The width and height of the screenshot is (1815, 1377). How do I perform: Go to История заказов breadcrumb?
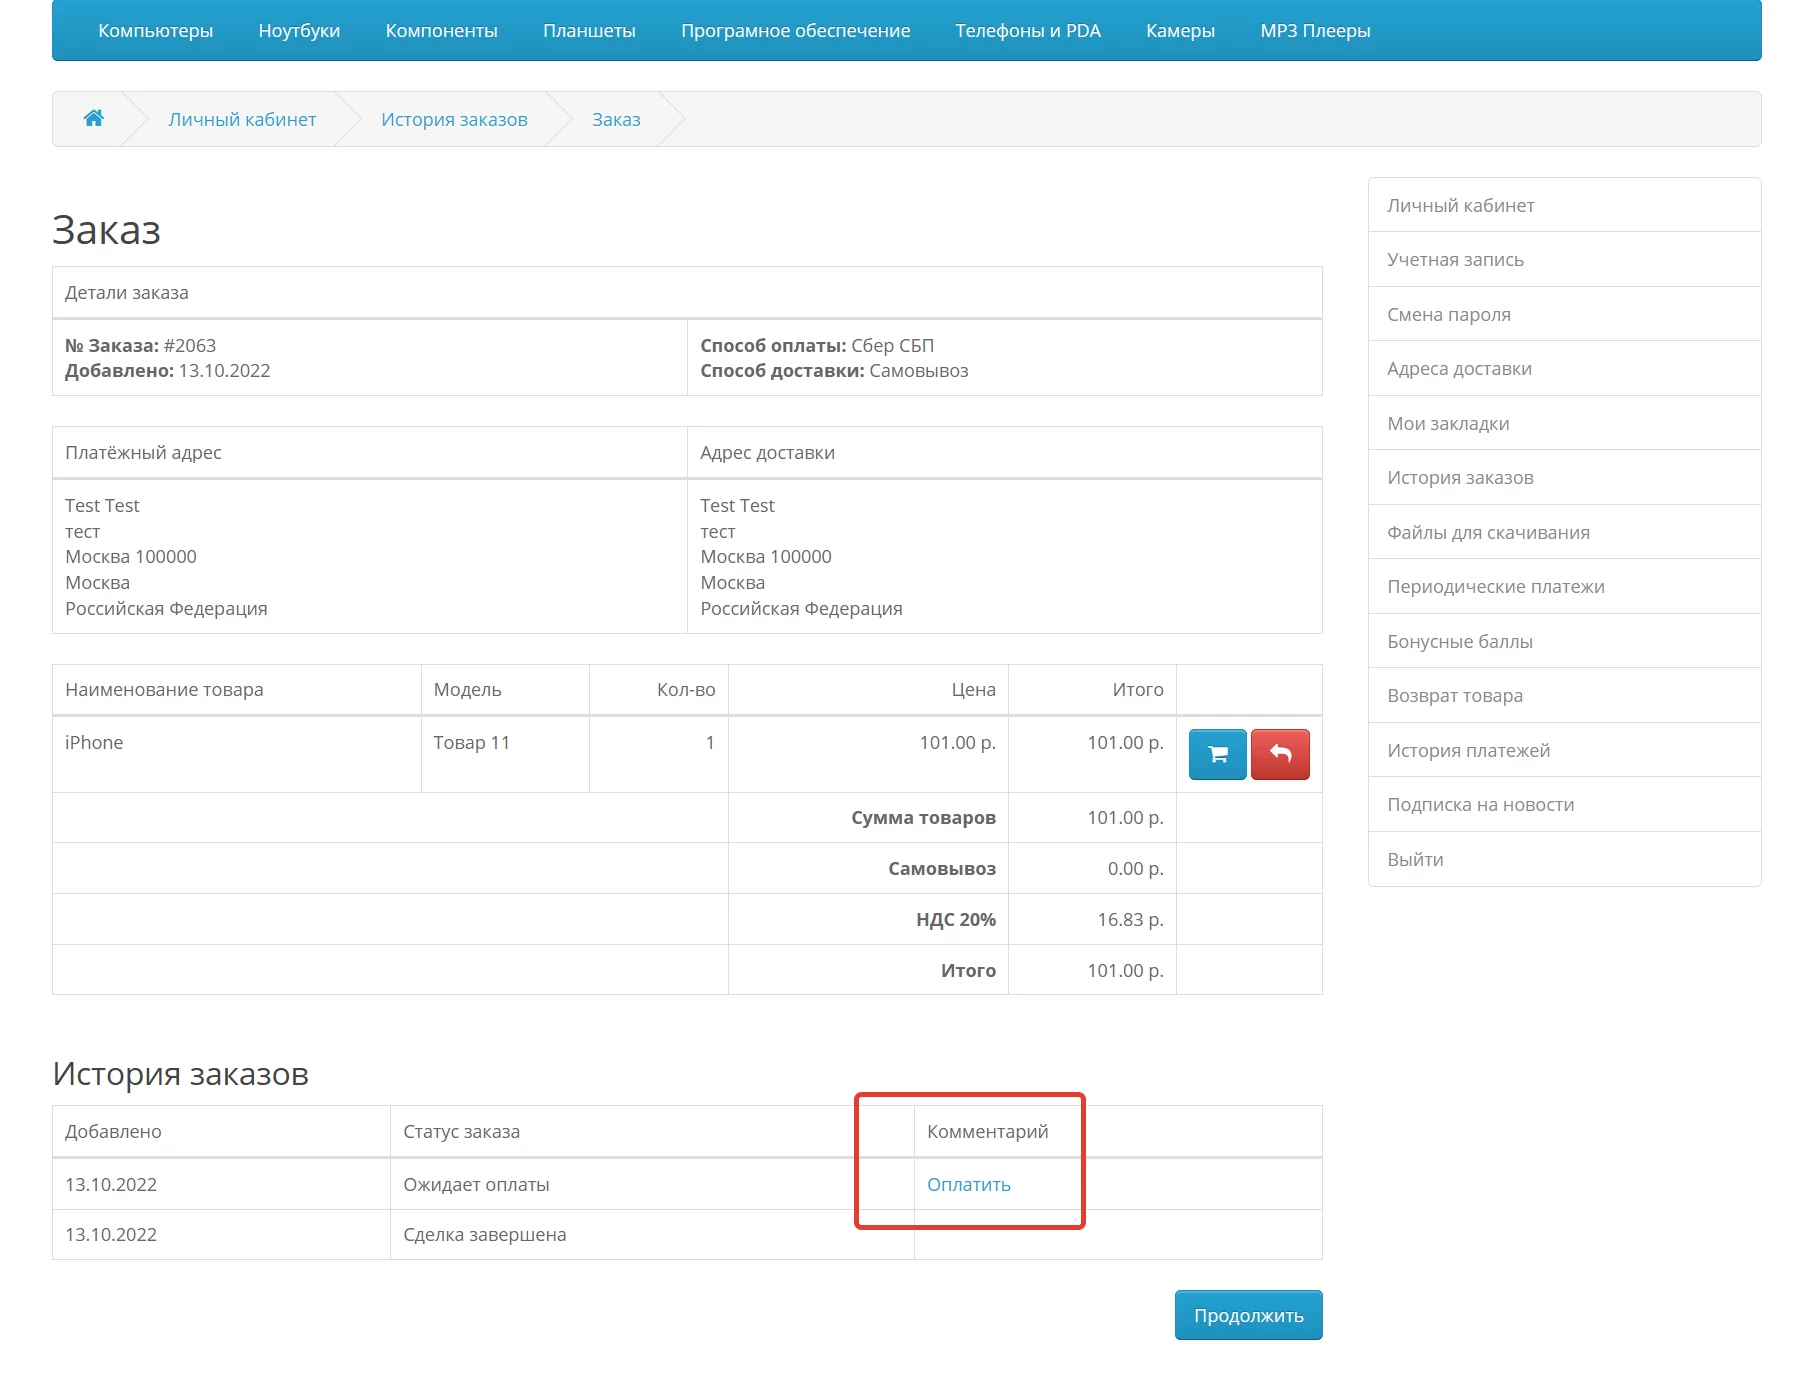coord(454,119)
